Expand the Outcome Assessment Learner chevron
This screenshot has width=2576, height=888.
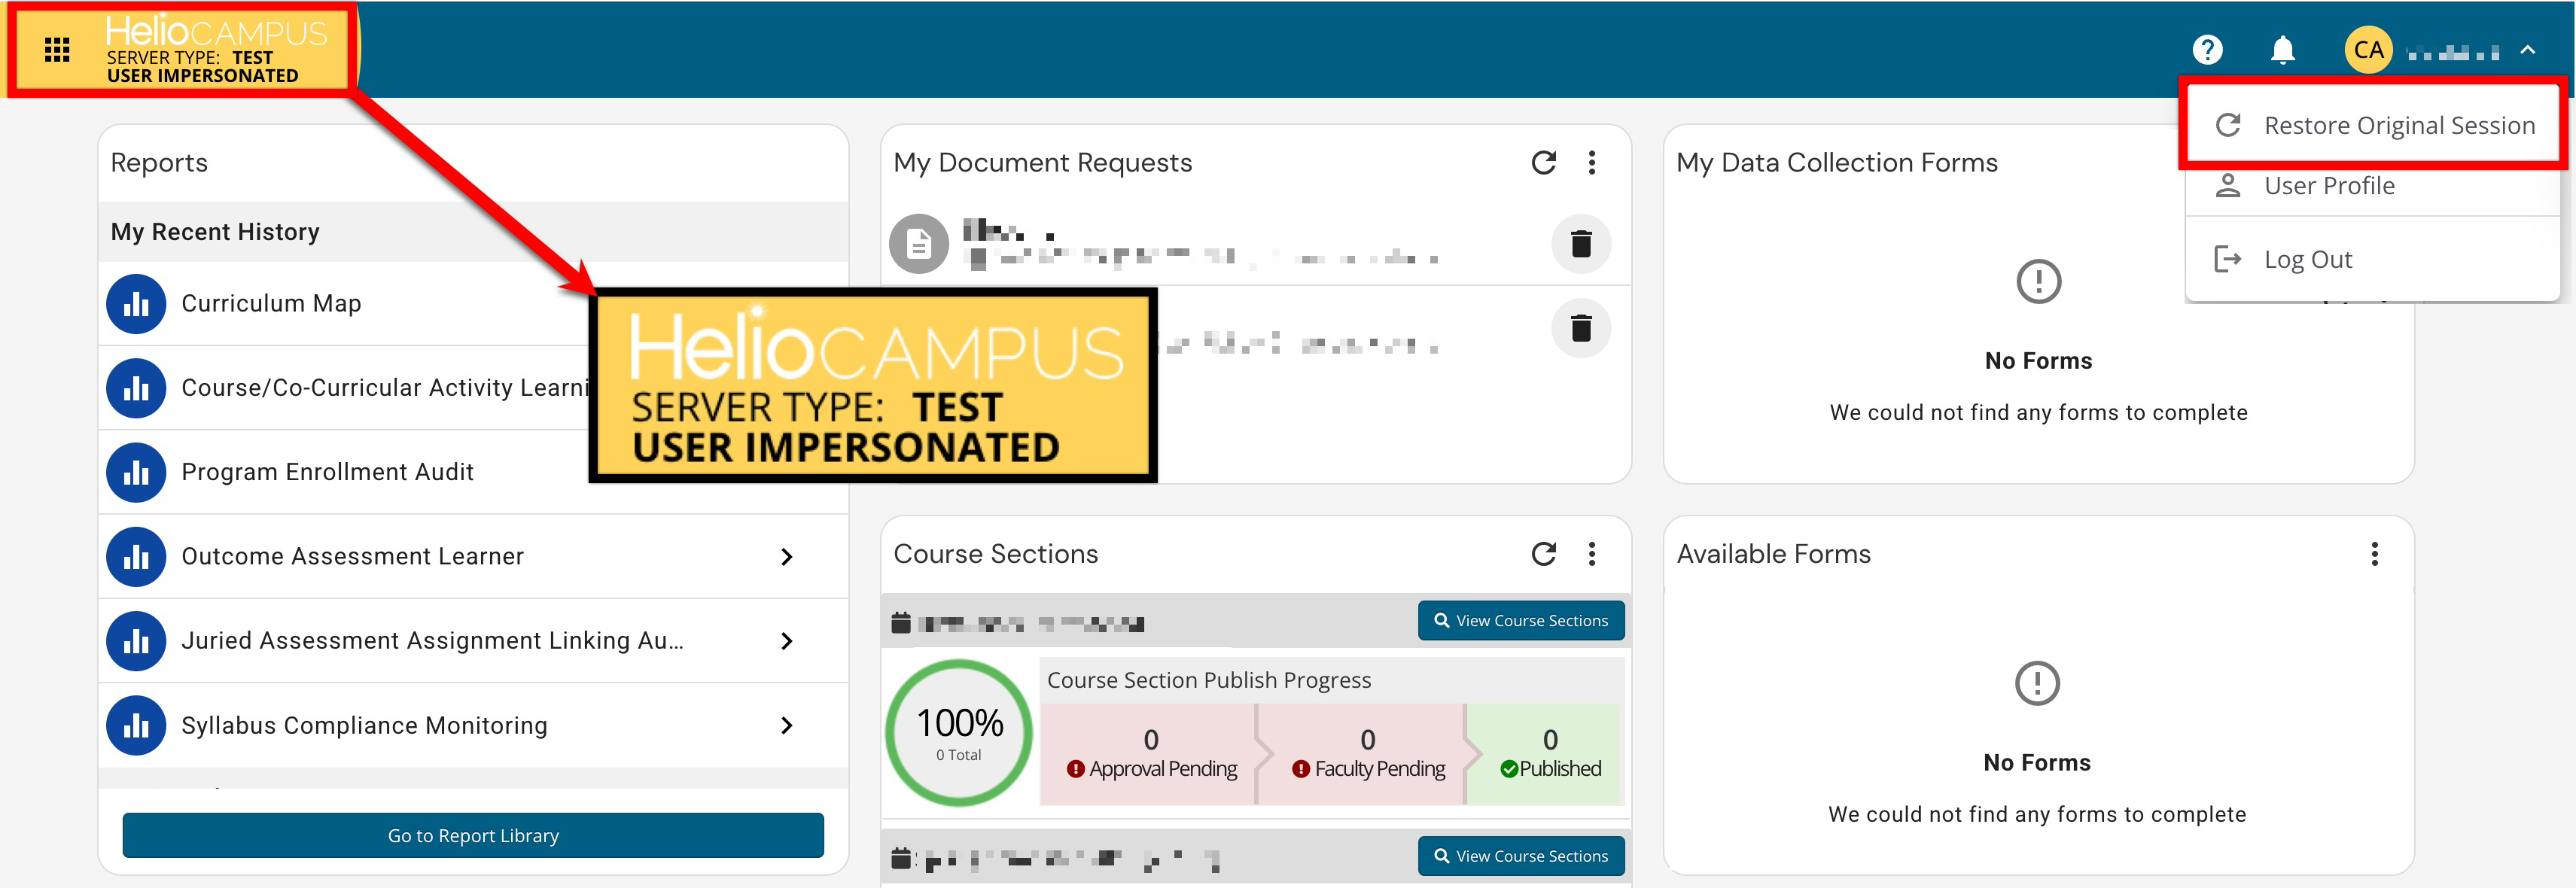[787, 556]
